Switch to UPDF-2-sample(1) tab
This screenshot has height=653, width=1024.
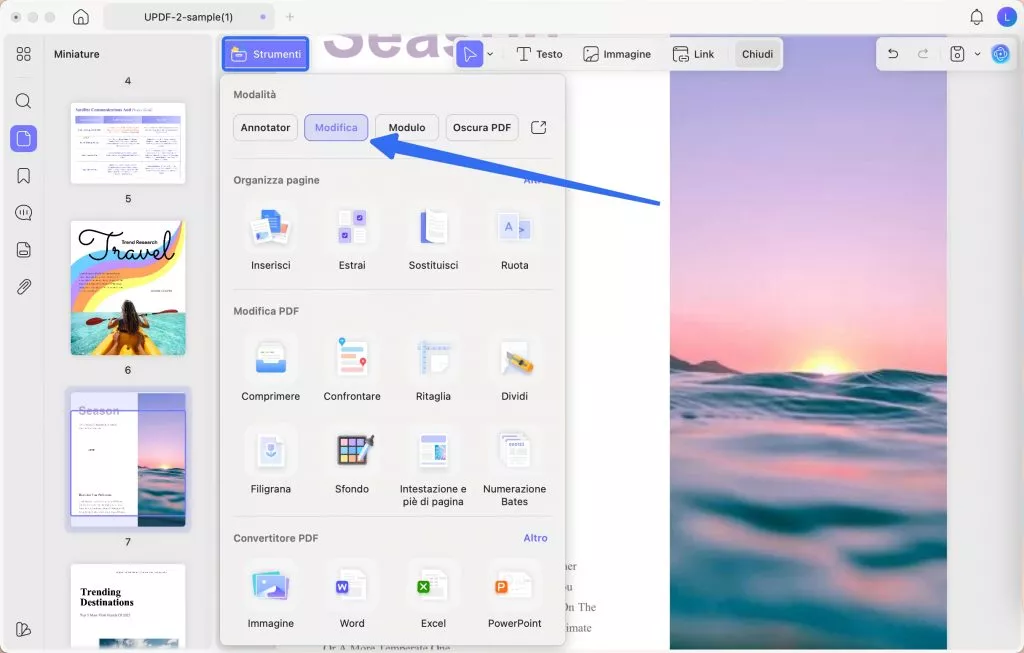[x=189, y=17]
